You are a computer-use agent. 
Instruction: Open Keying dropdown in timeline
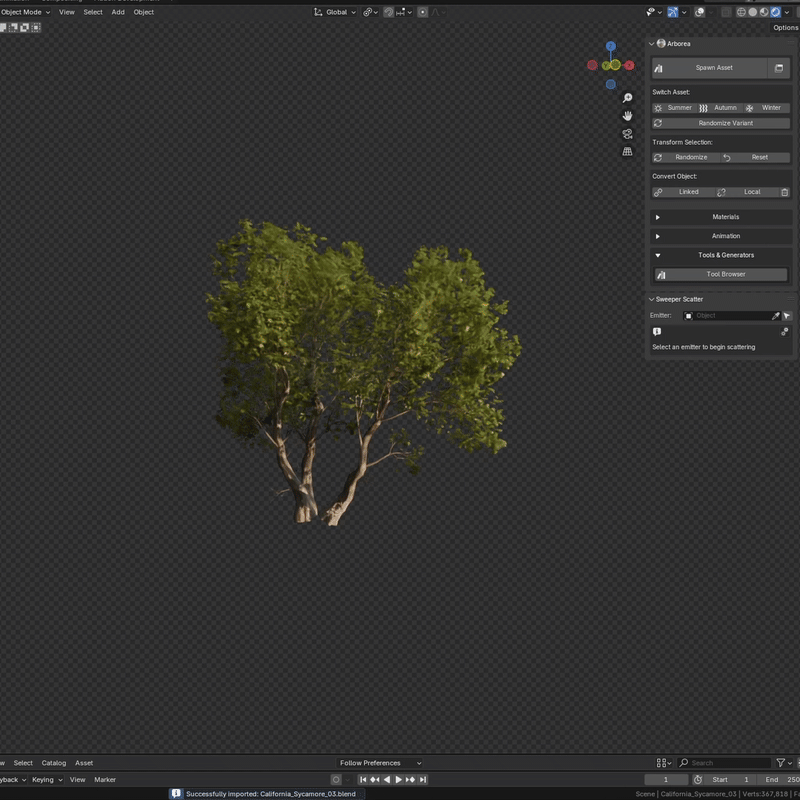(x=47, y=780)
